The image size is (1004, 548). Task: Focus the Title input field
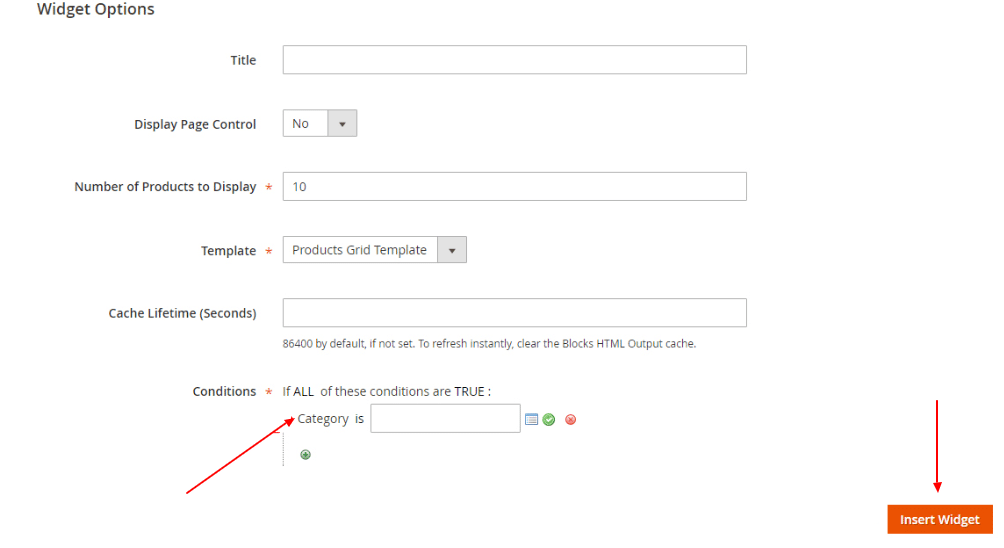tap(514, 60)
